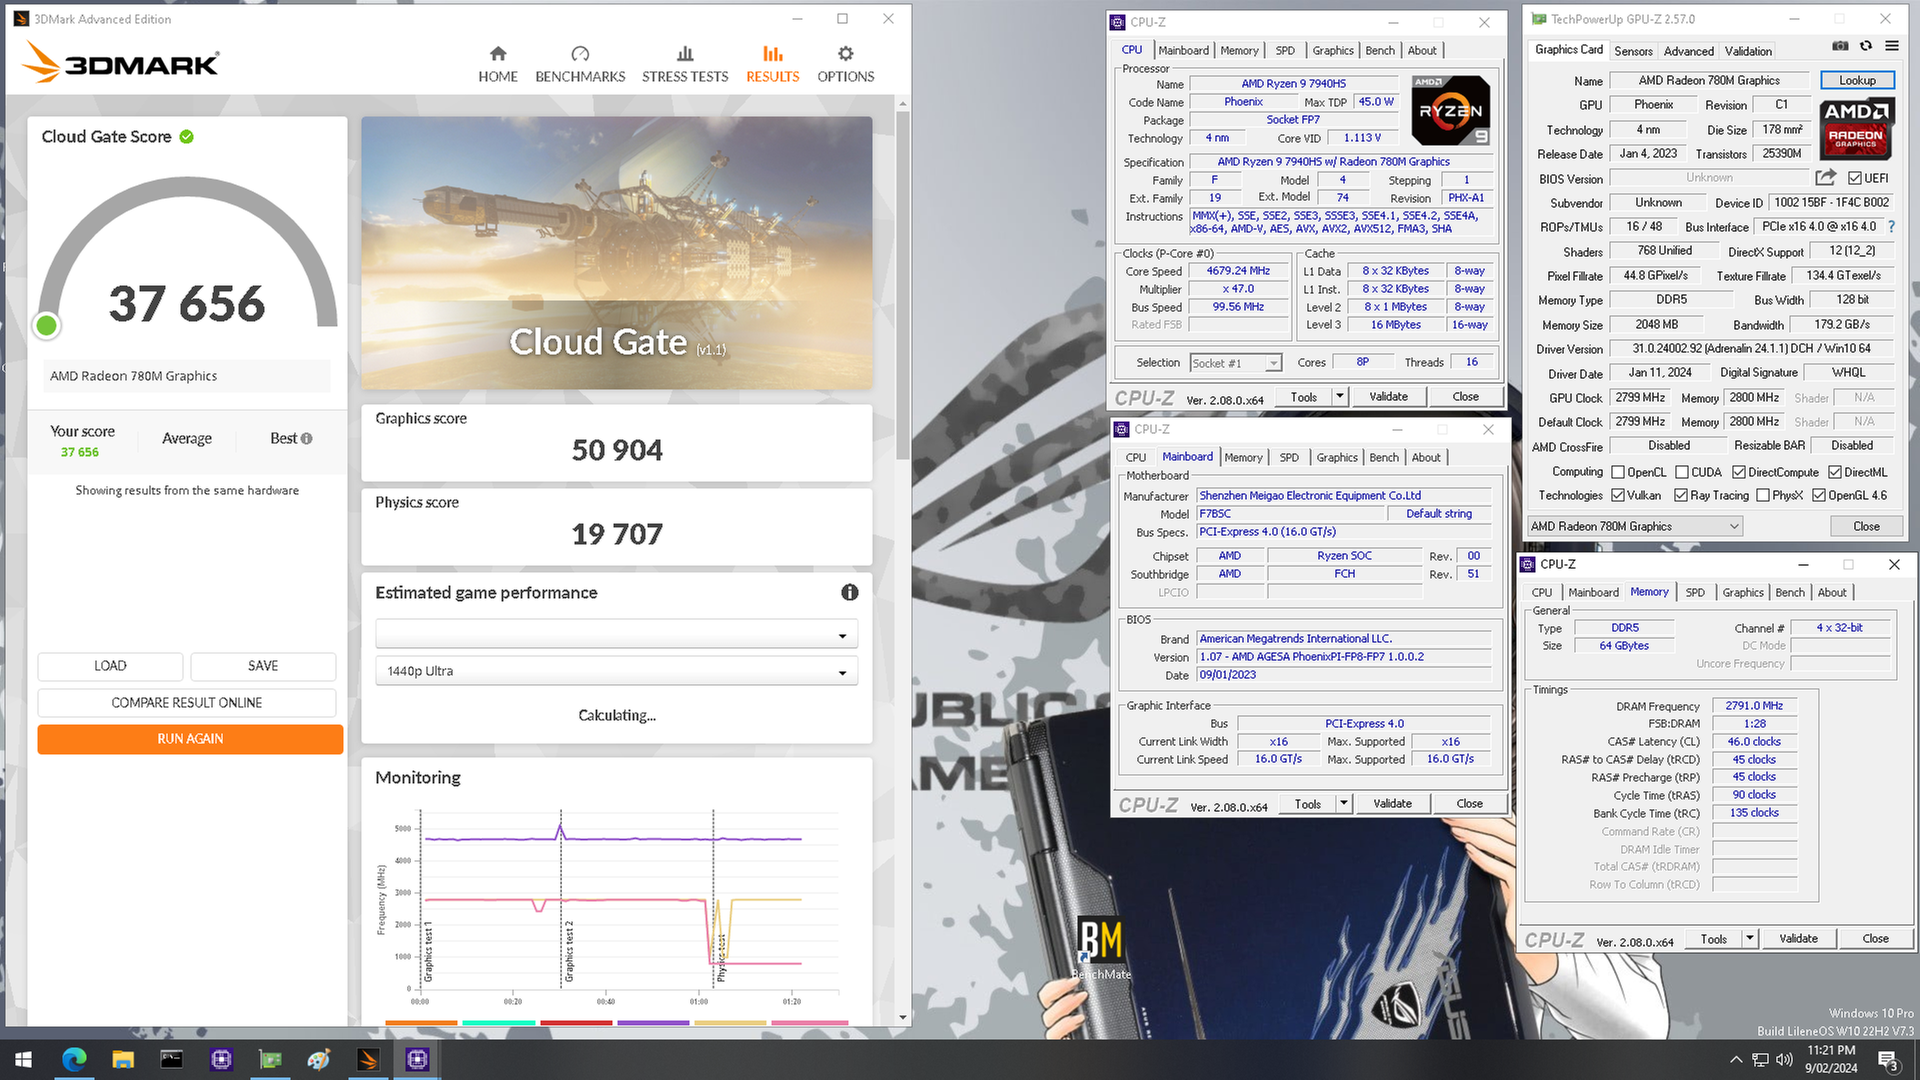
Task: Open the Windows Start menu
Action: (x=24, y=1059)
